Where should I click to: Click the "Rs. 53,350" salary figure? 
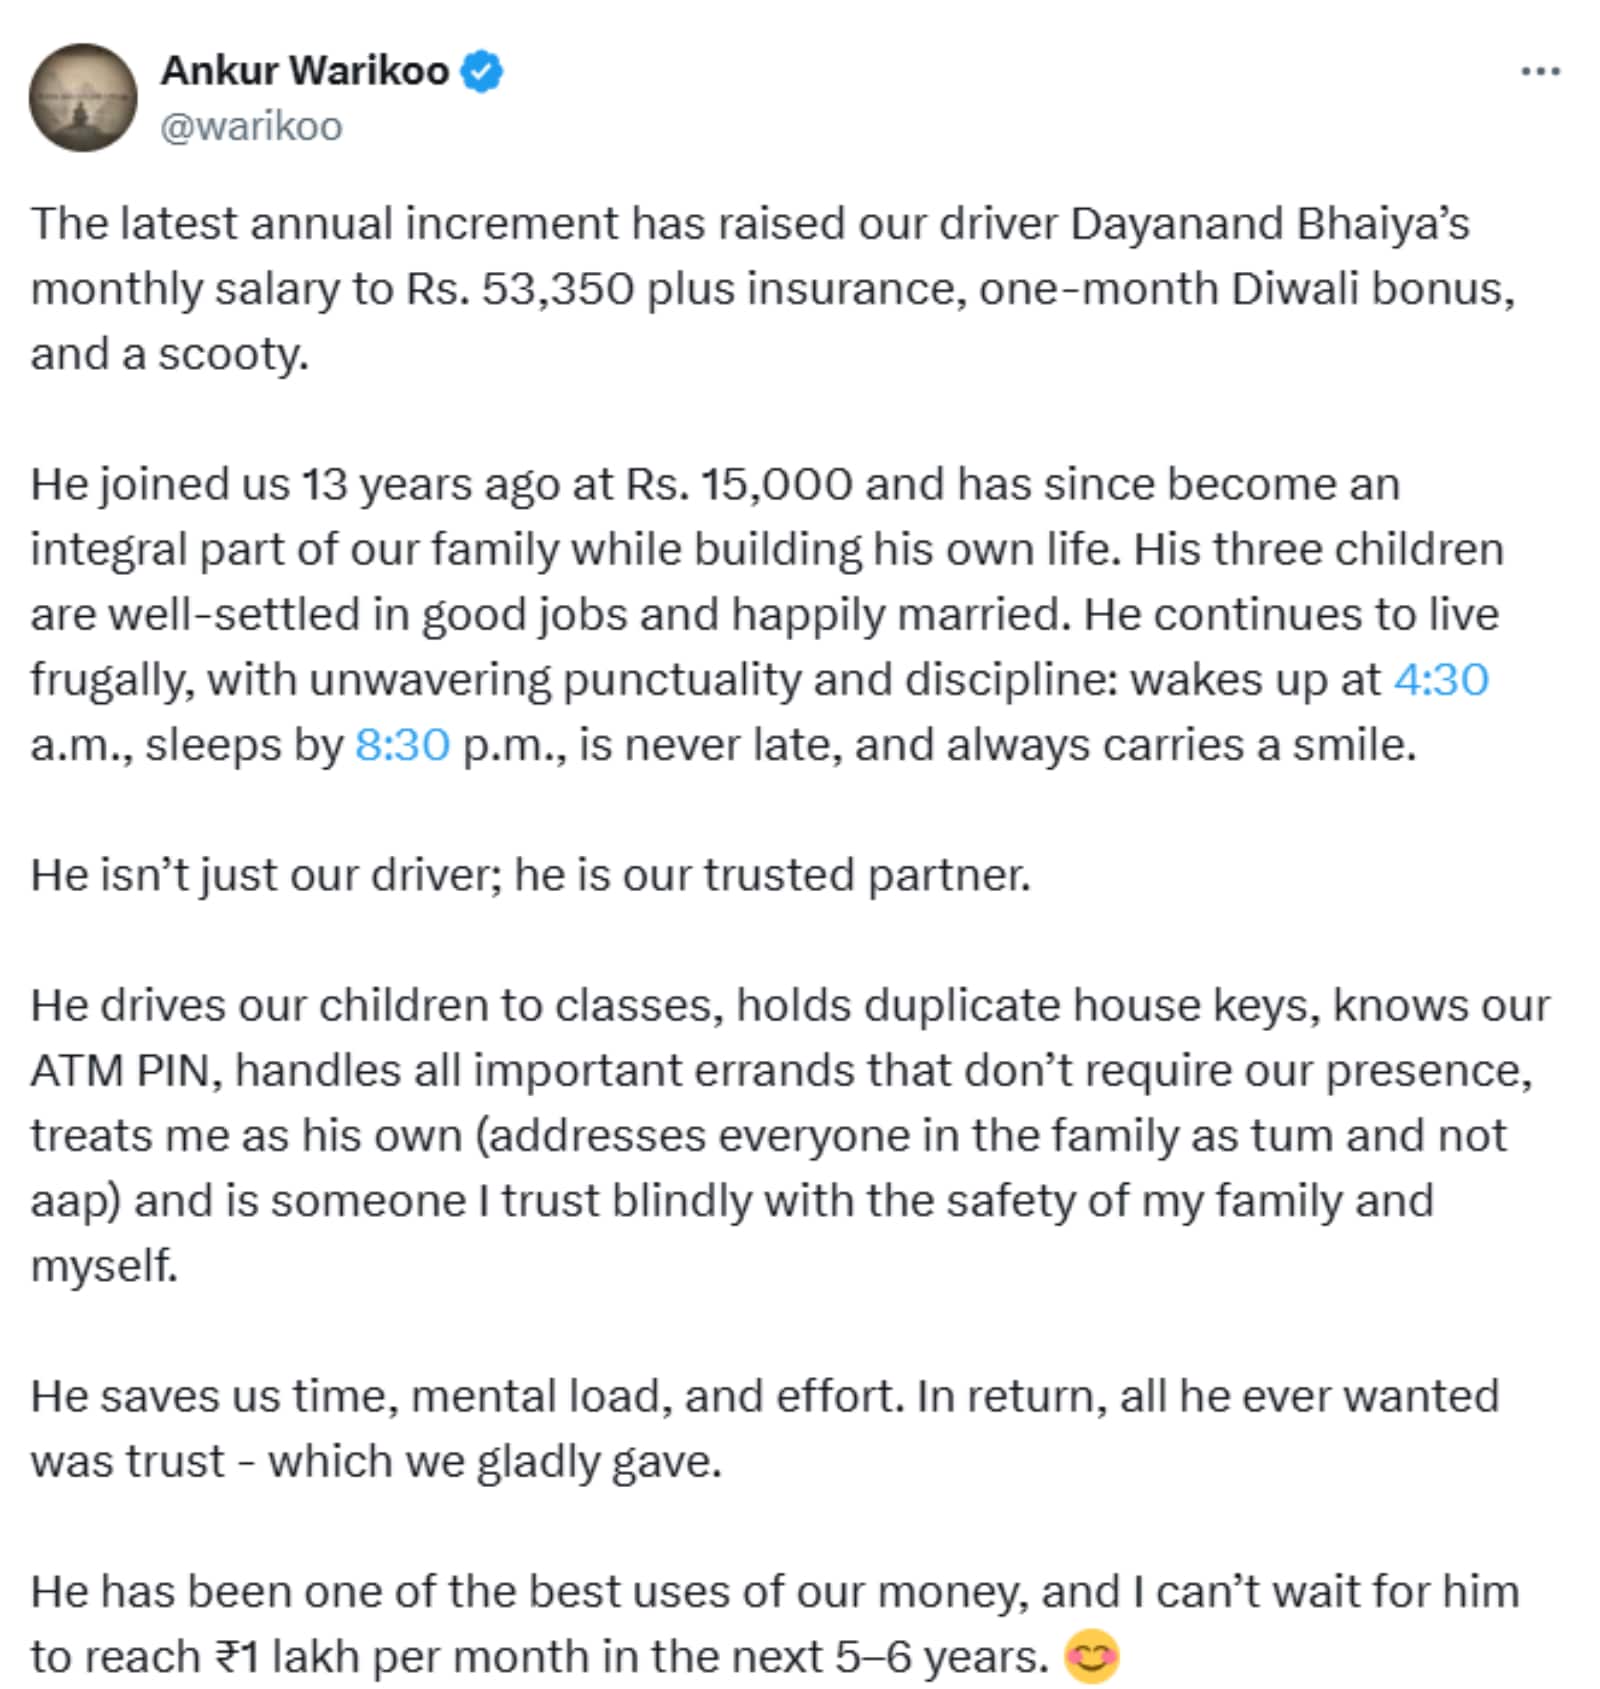pyautogui.click(x=520, y=289)
